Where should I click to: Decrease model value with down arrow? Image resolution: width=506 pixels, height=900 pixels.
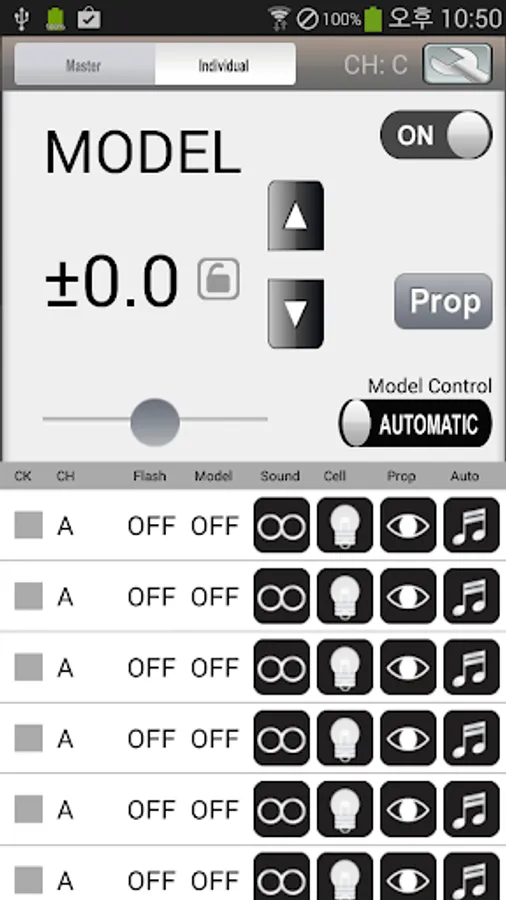pyautogui.click(x=296, y=314)
